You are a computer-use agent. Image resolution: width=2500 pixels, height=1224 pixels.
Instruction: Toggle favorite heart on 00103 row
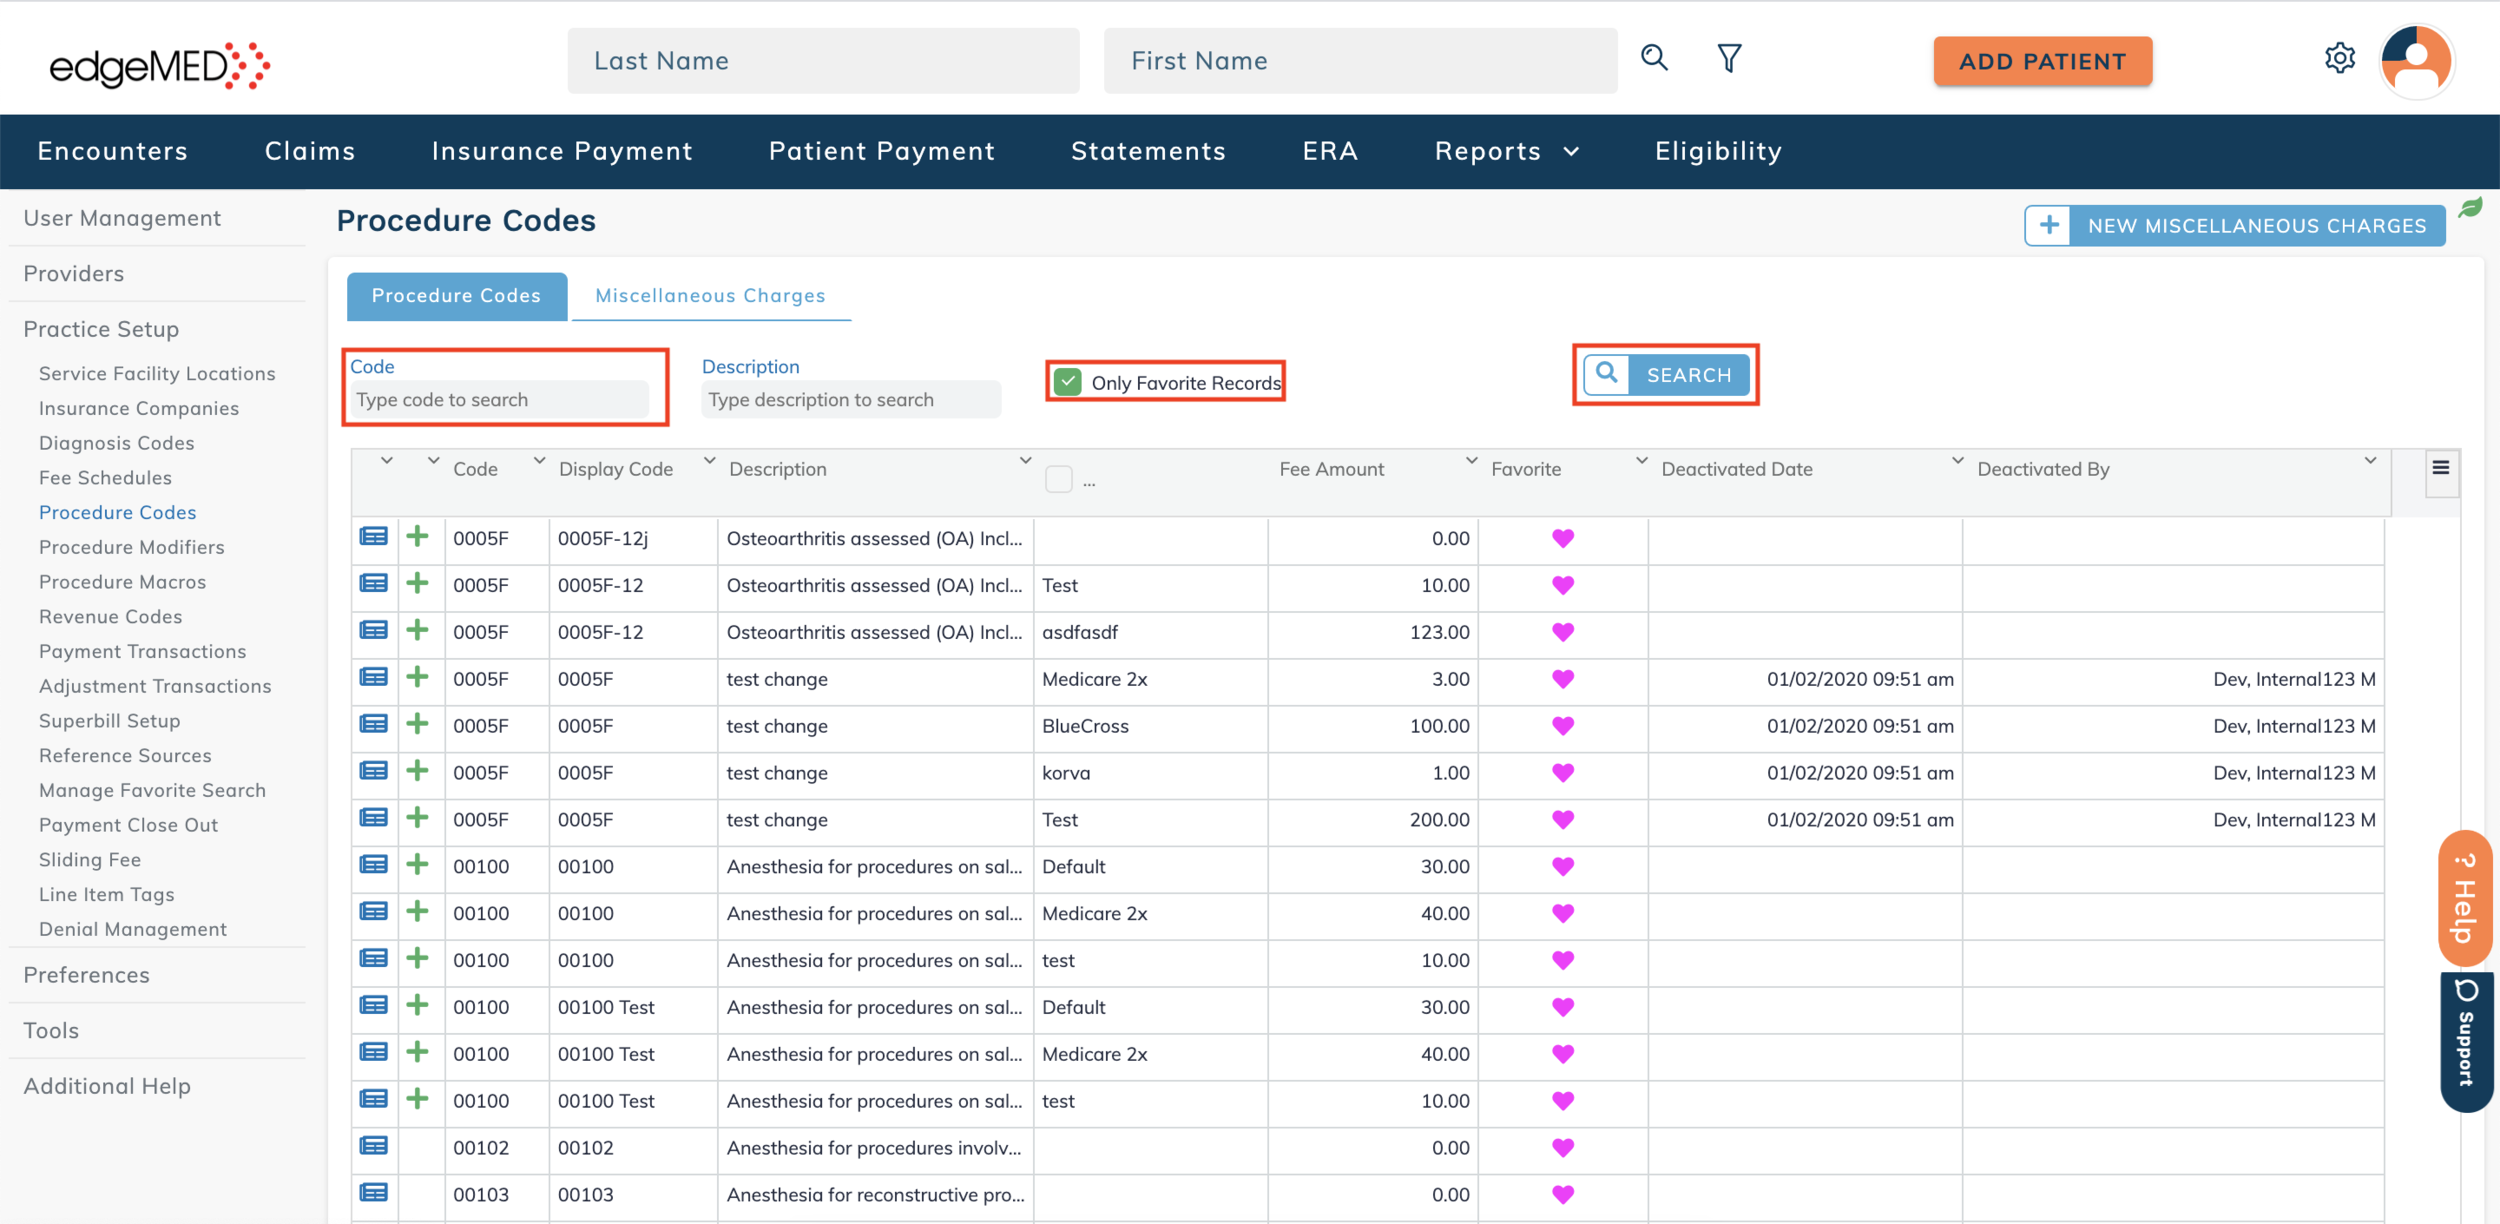point(1563,1194)
